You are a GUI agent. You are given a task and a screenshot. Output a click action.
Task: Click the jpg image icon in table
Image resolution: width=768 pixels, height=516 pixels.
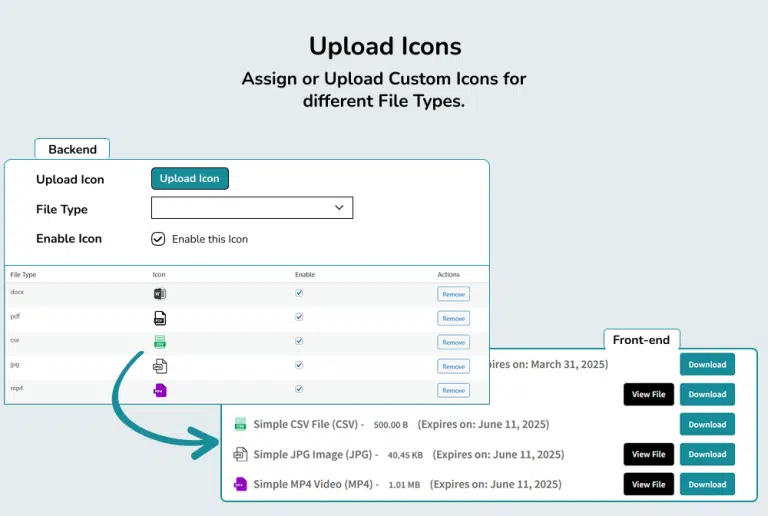pos(159,366)
